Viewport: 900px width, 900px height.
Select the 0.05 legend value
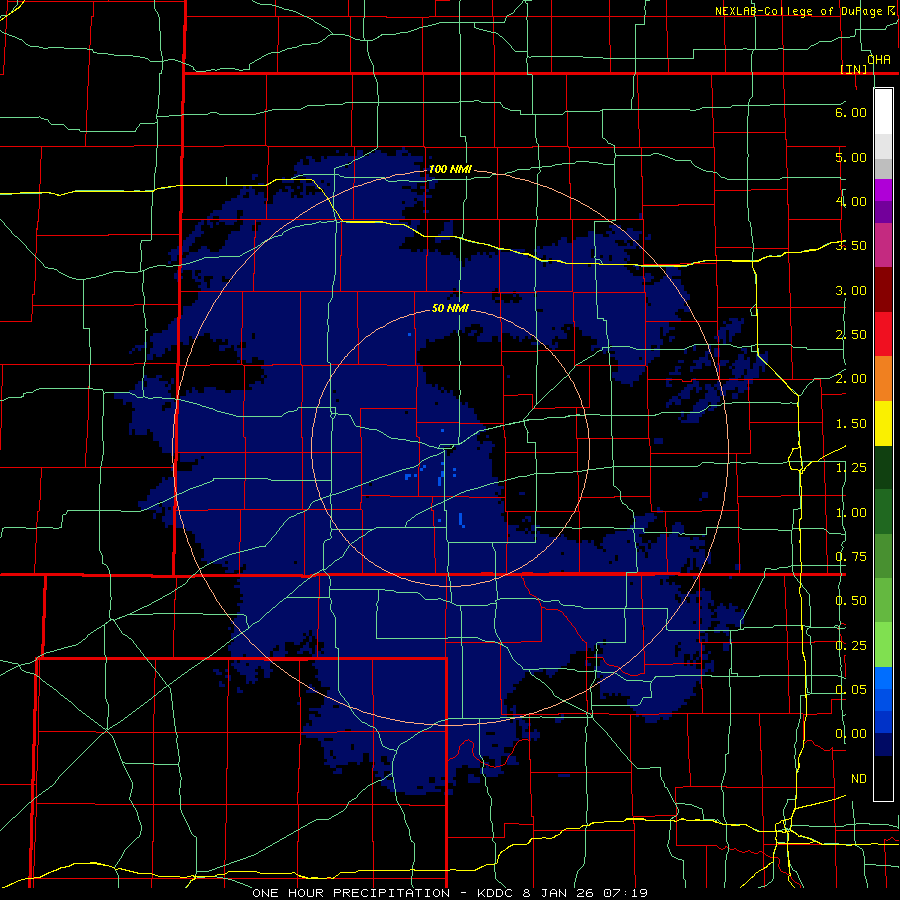pos(851,689)
